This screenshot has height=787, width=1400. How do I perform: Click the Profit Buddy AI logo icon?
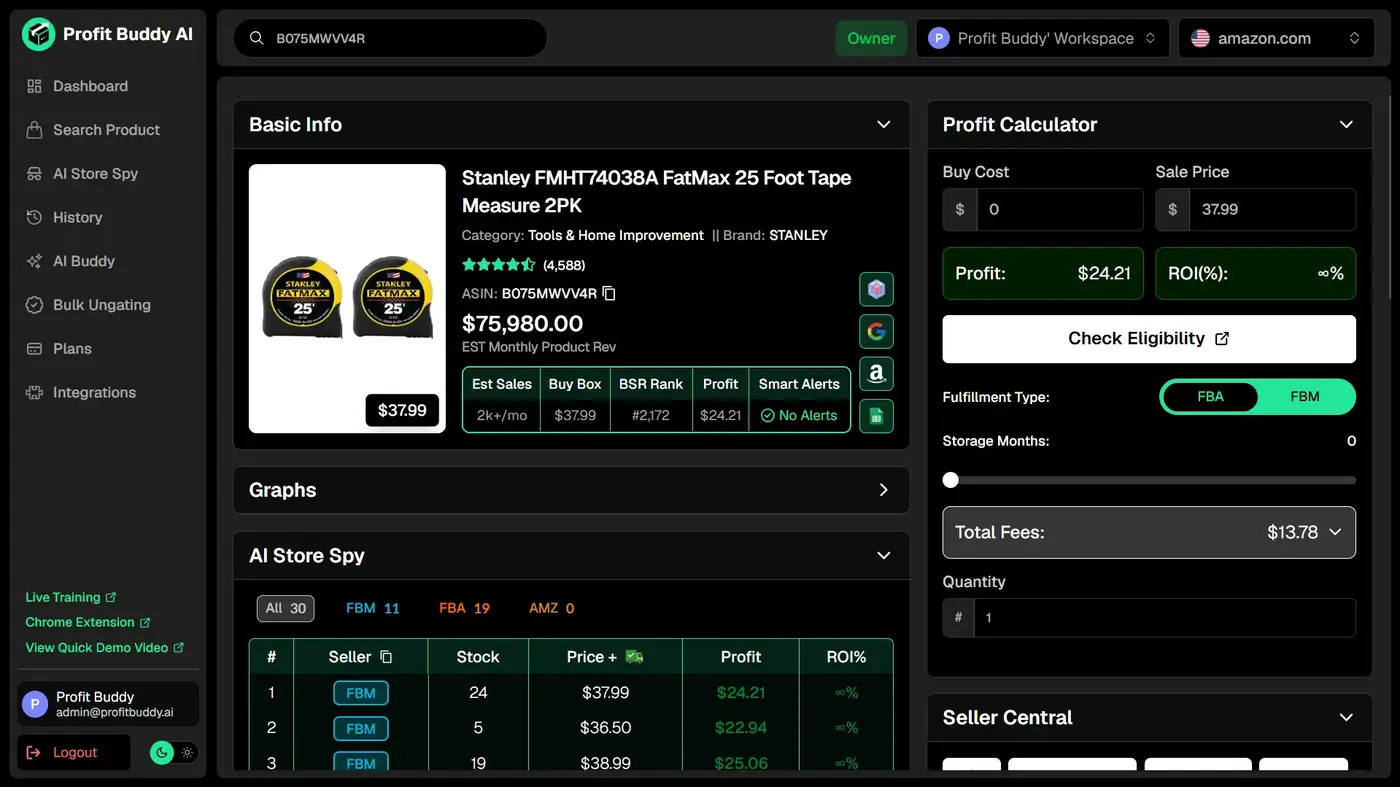pos(39,34)
